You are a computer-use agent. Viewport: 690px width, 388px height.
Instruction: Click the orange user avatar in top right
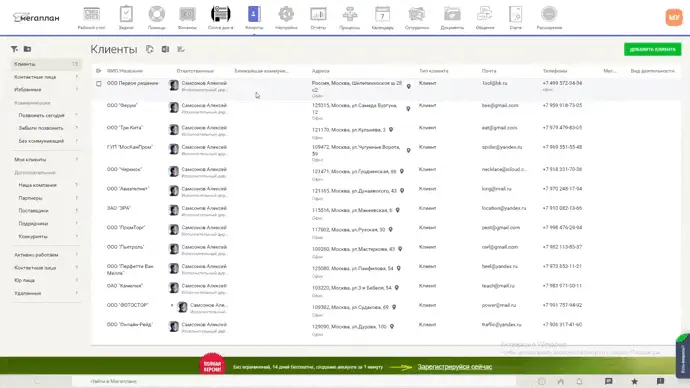(x=674, y=18)
